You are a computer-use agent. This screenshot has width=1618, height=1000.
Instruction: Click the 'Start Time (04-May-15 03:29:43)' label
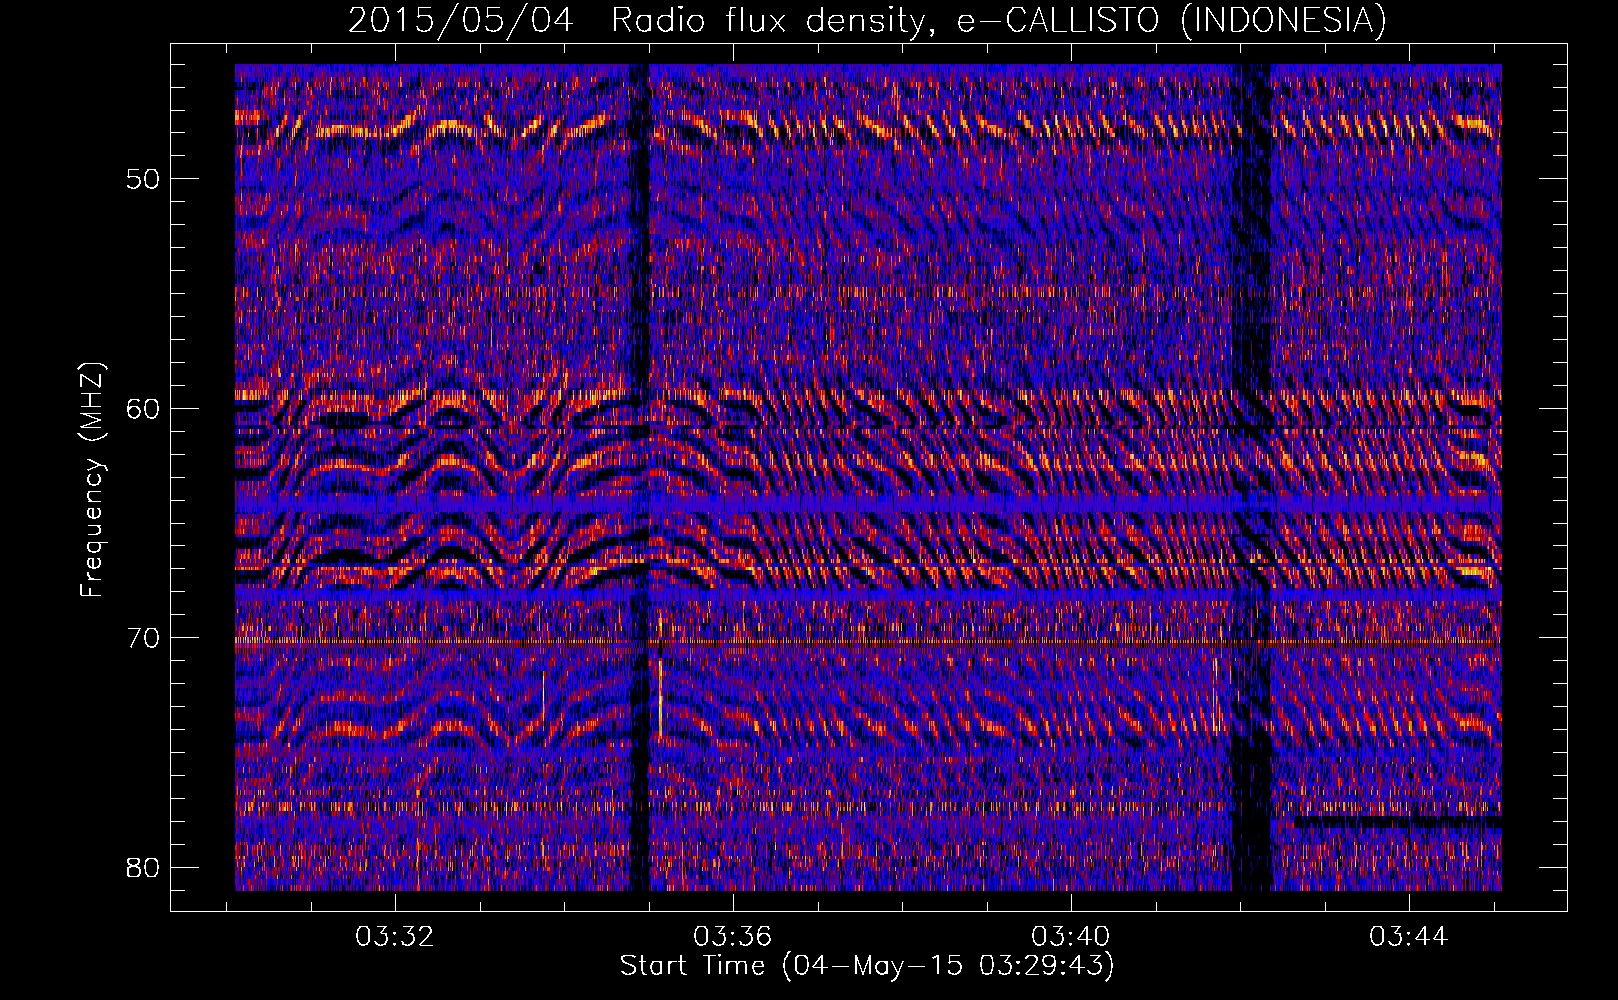click(x=867, y=966)
